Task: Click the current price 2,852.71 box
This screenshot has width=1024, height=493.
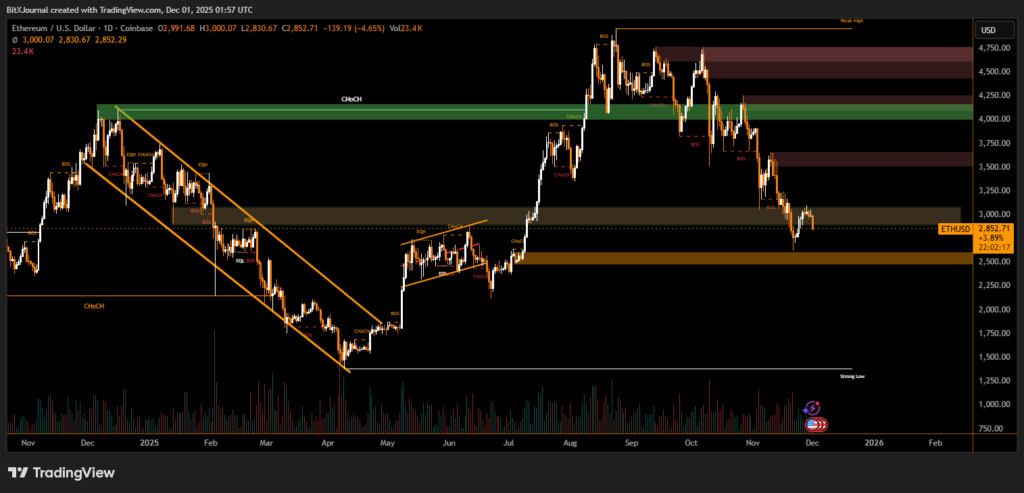Action: (991, 229)
